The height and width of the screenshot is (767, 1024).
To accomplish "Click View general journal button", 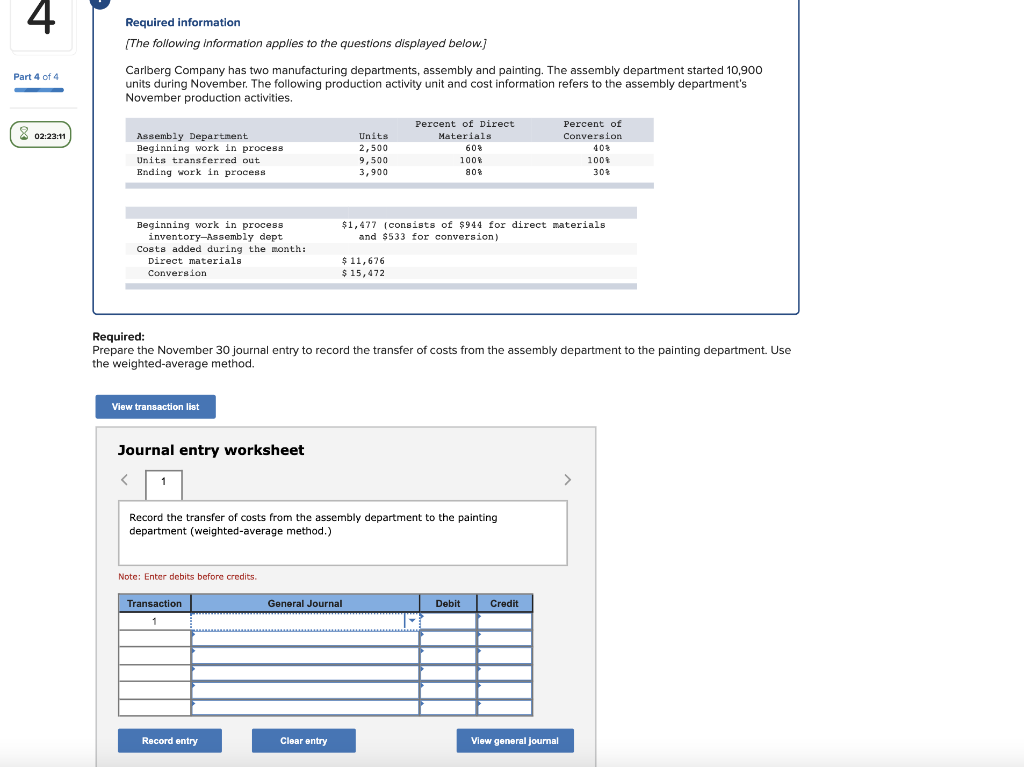I will coord(515,740).
